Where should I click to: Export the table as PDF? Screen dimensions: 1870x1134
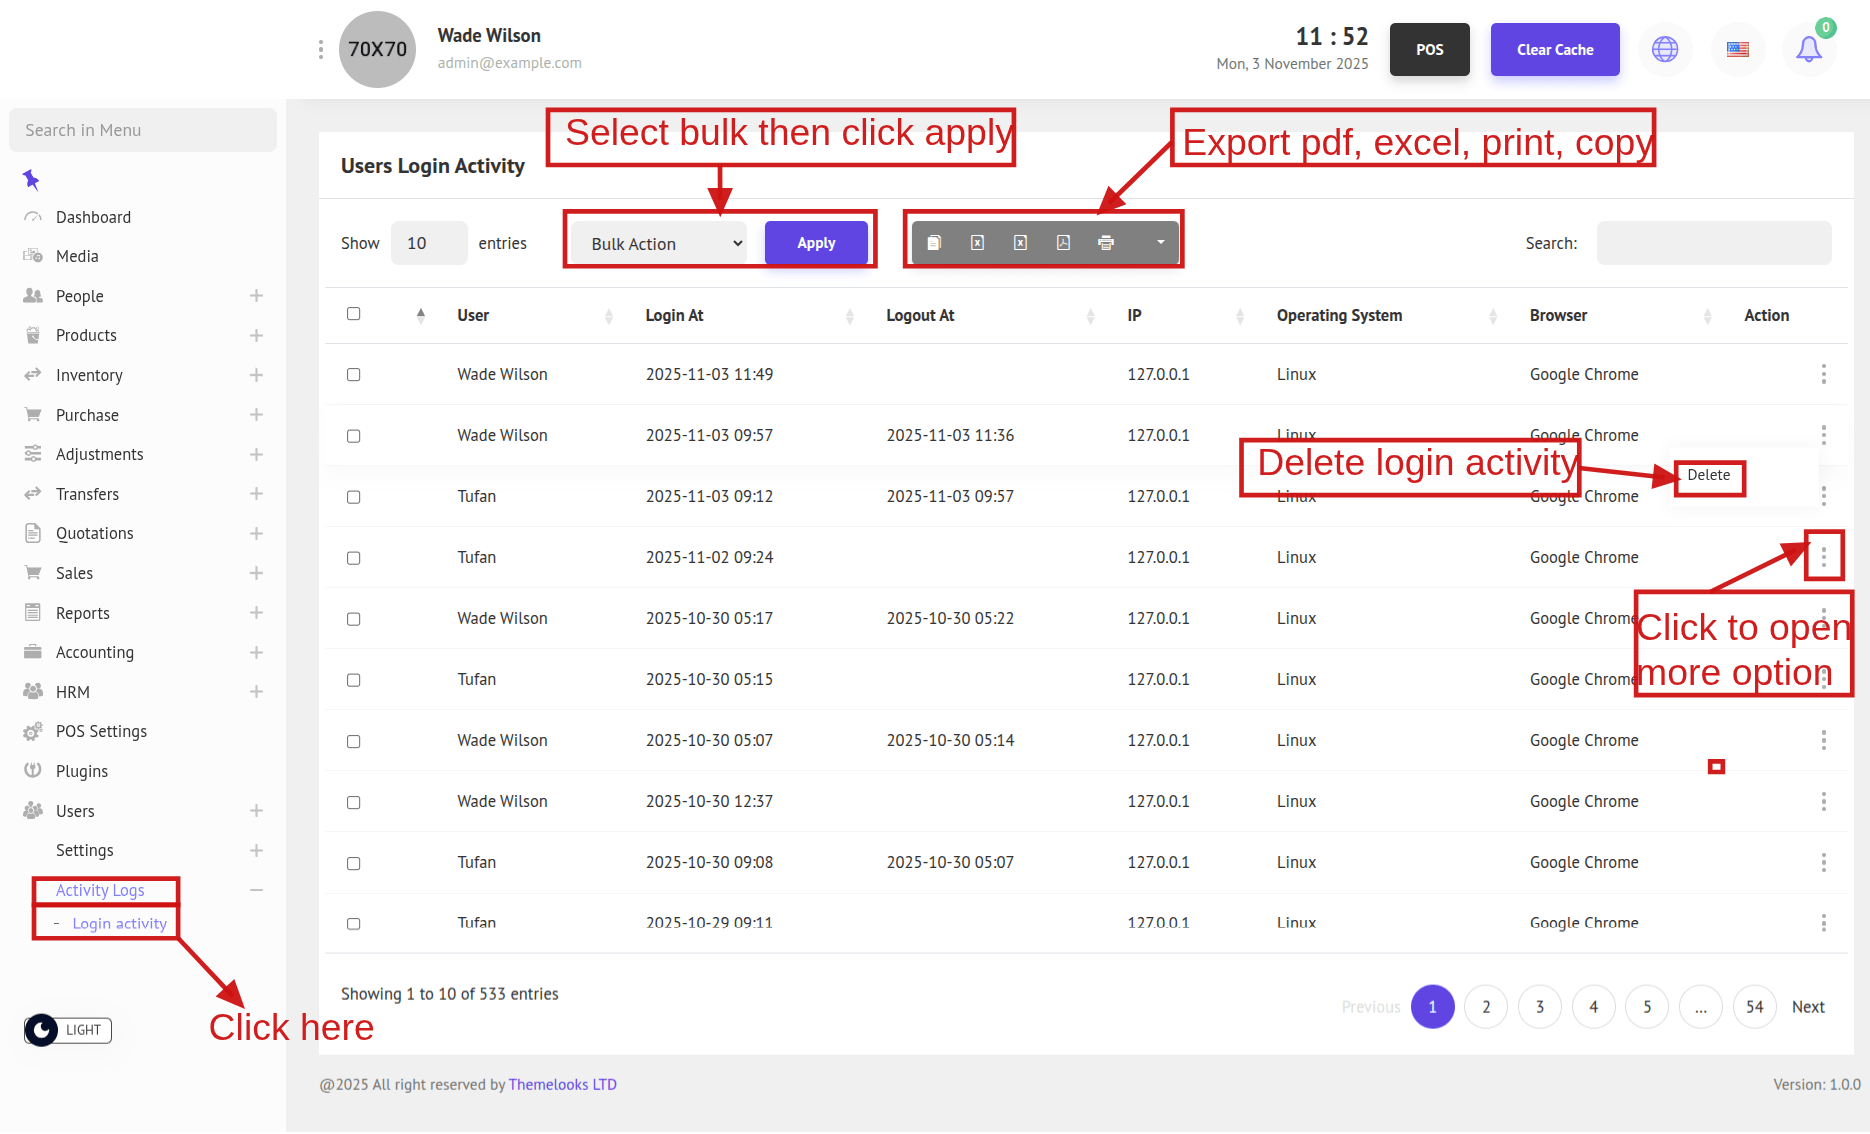coord(1063,243)
